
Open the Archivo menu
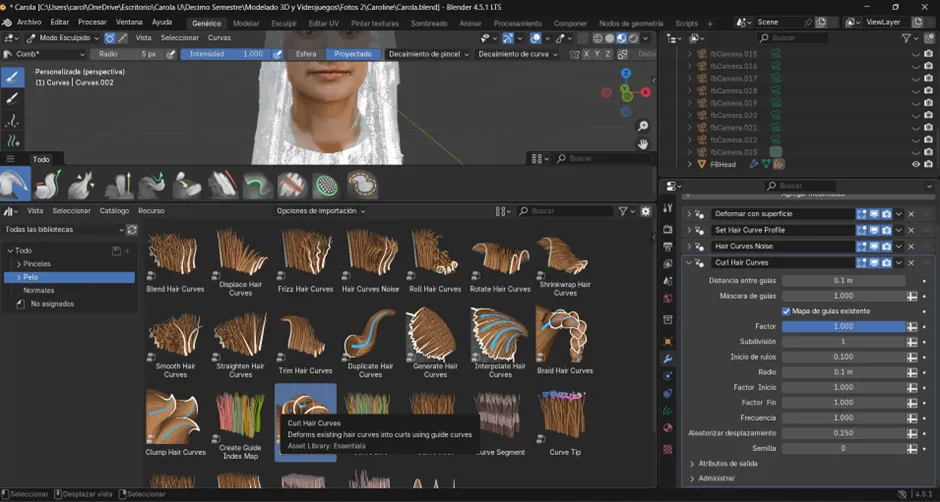click(x=29, y=22)
